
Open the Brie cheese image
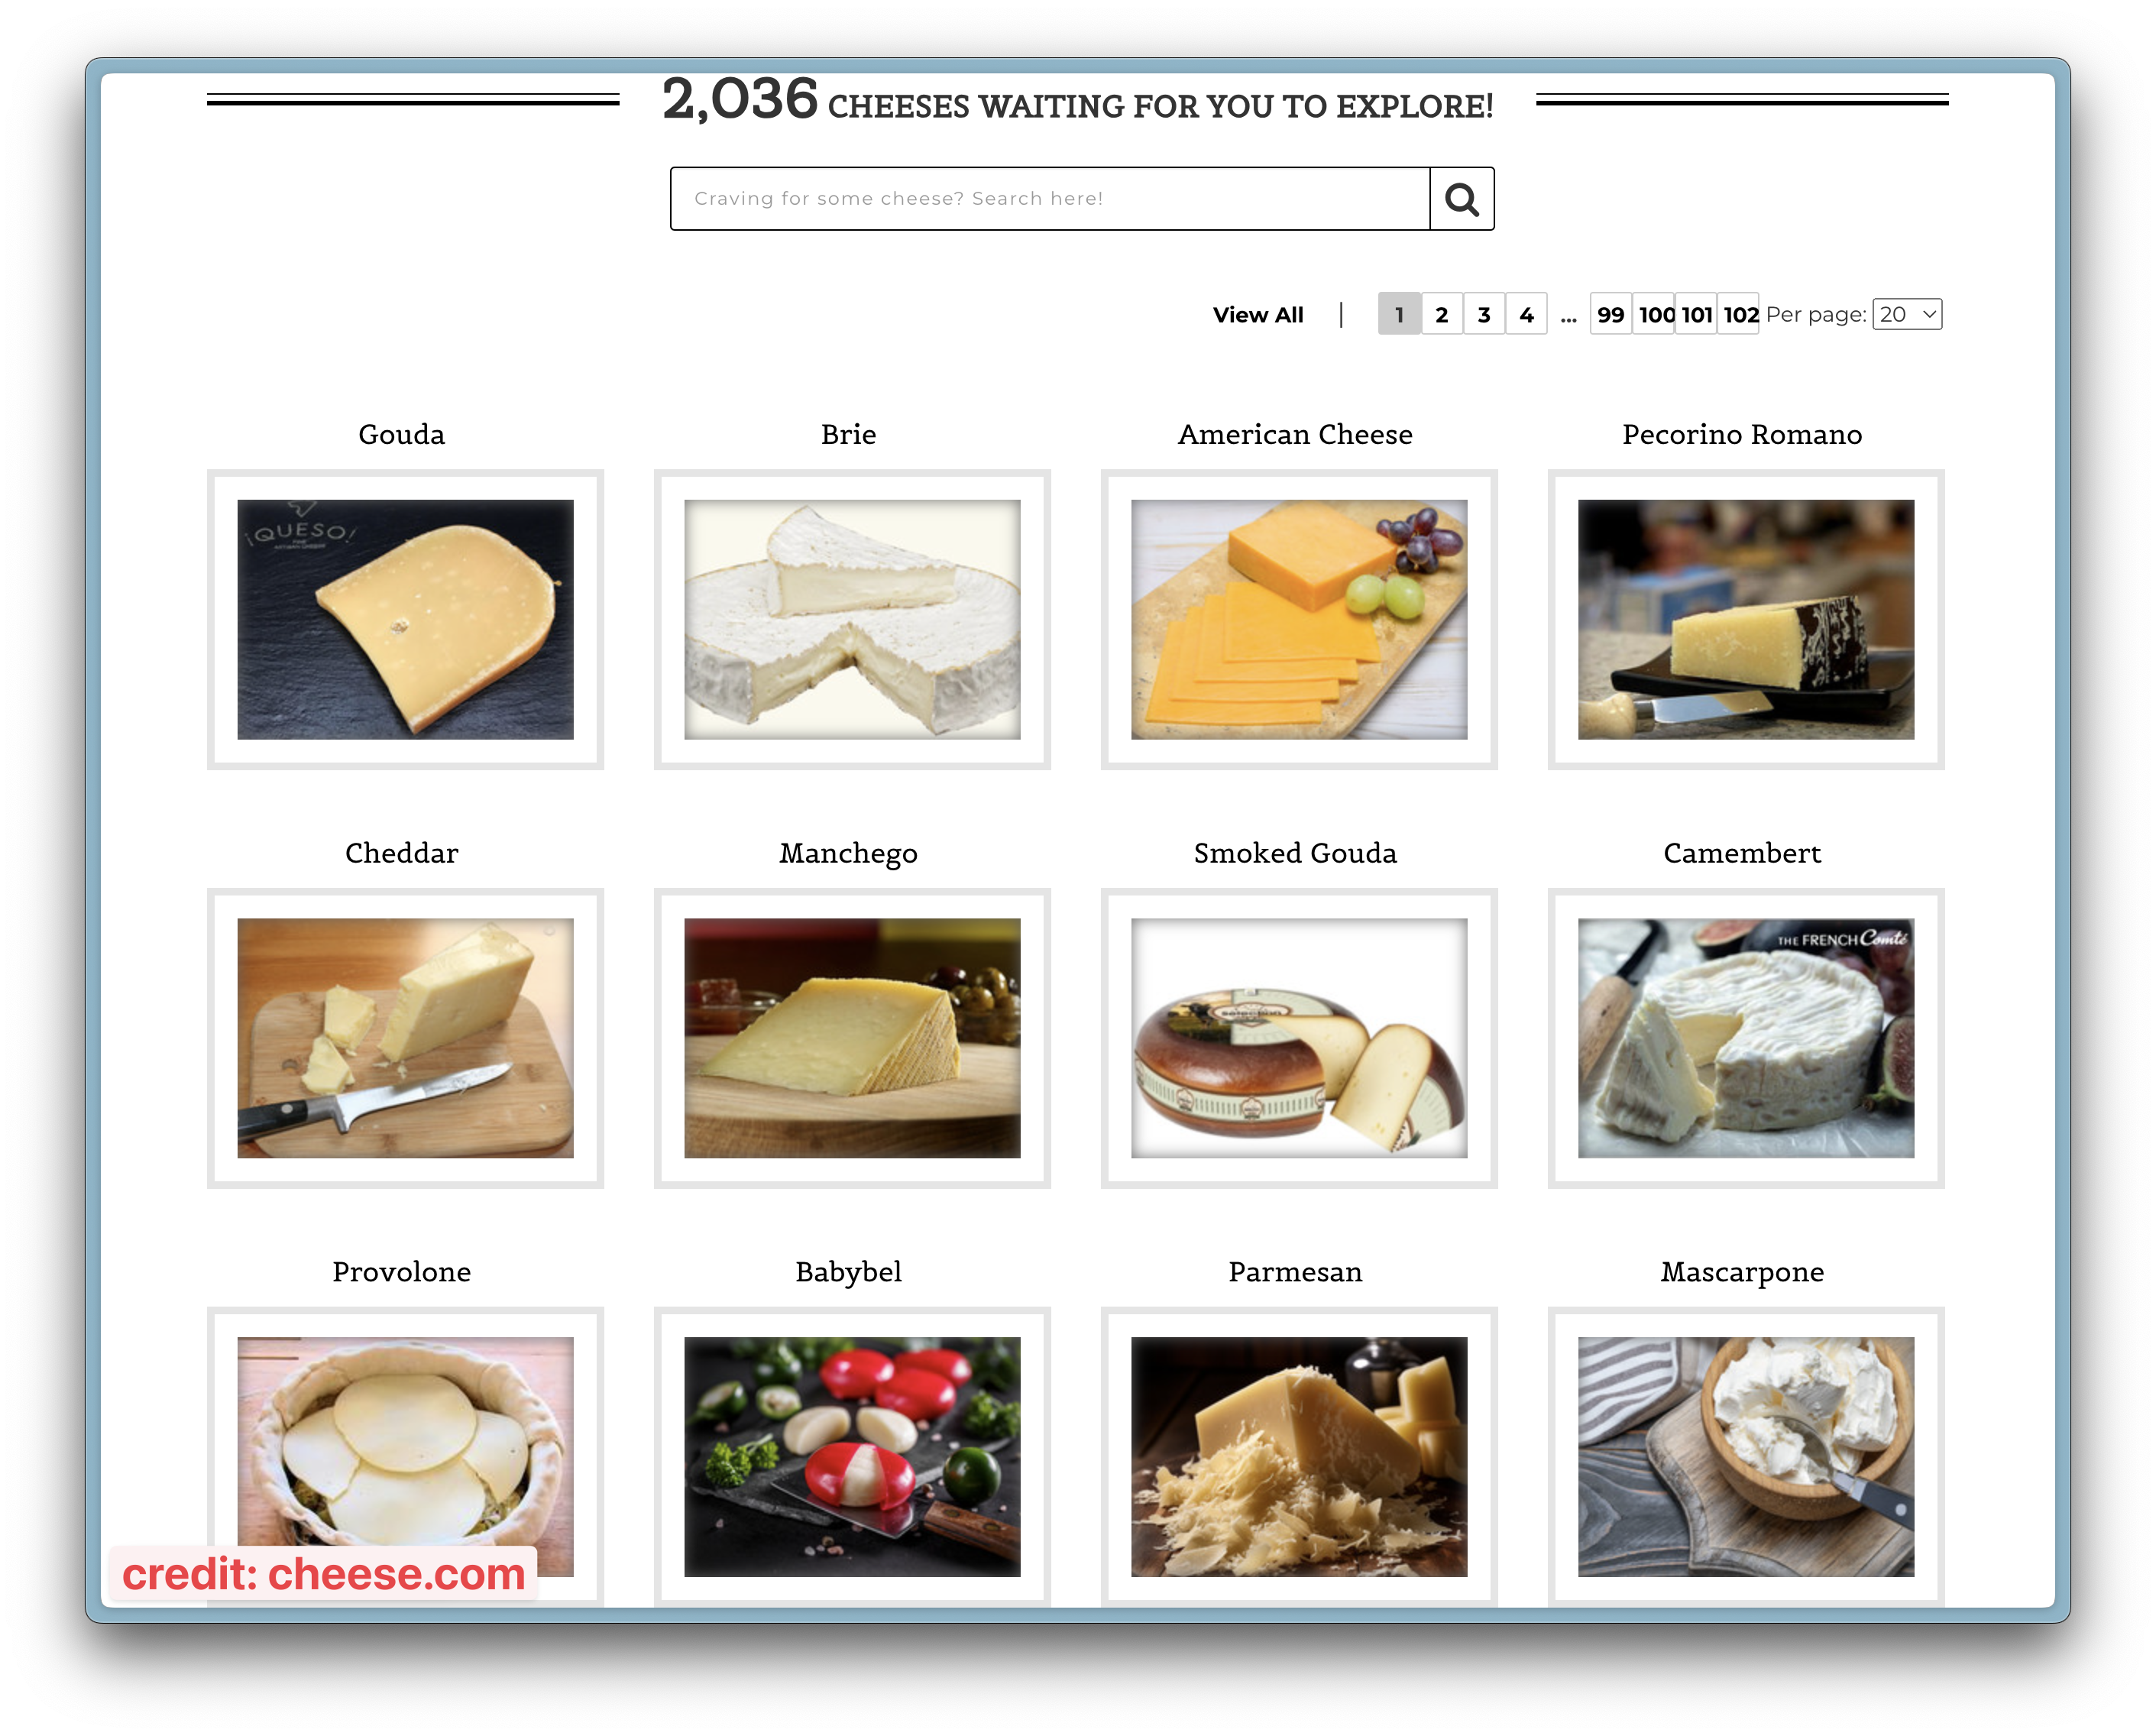pyautogui.click(x=852, y=619)
